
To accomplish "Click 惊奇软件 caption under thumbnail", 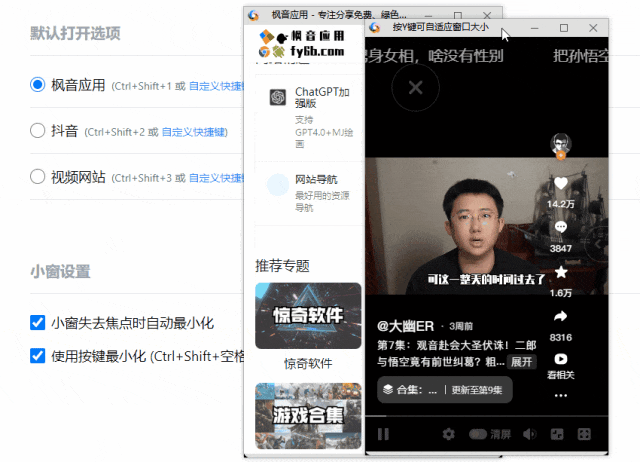I will (308, 363).
